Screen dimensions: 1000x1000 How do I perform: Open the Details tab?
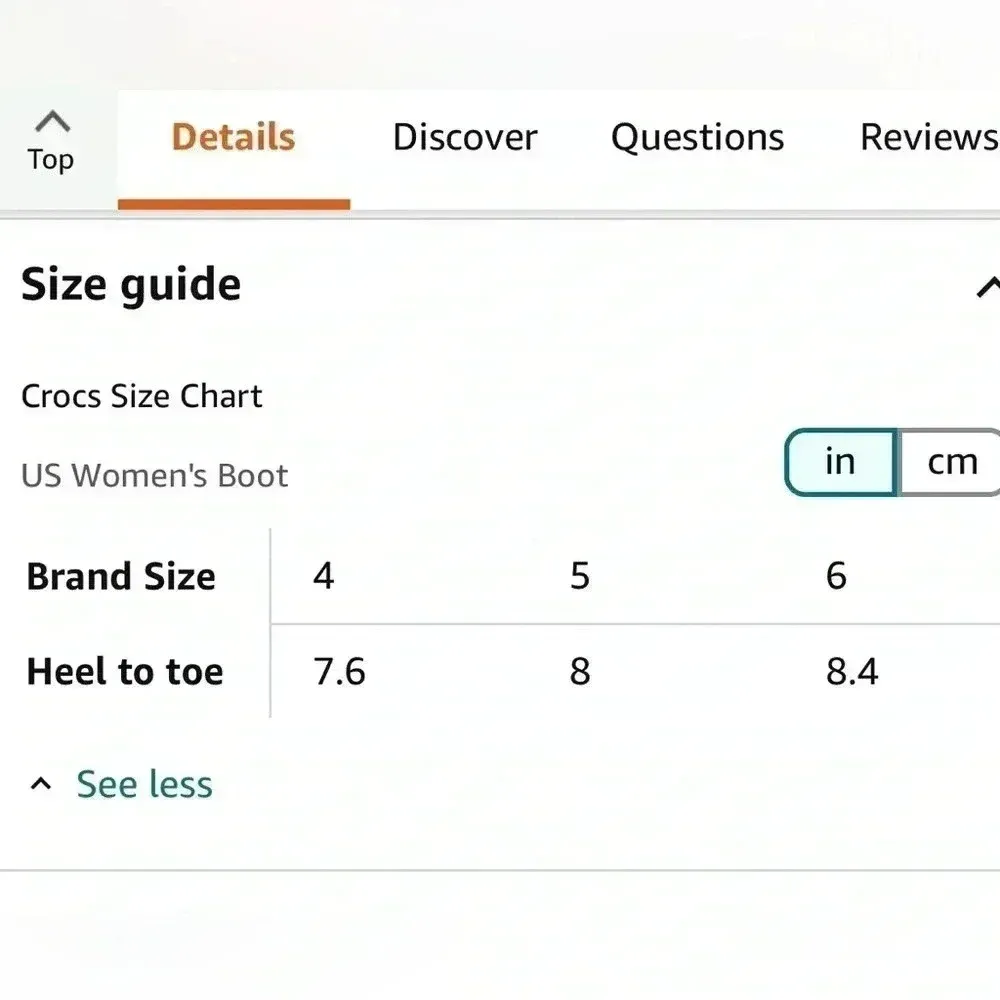point(233,138)
